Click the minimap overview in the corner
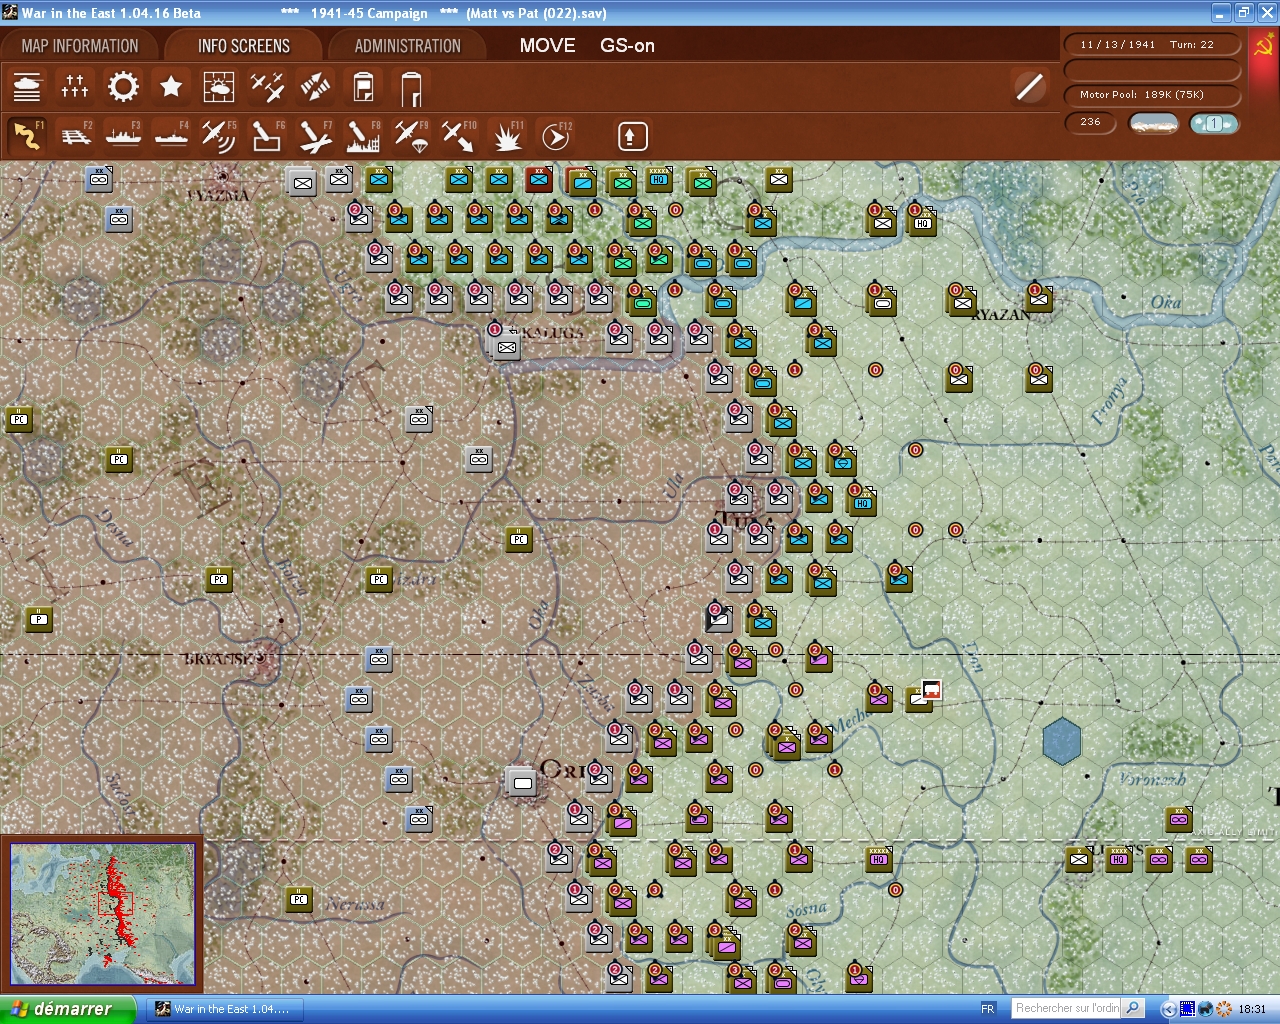 pyautogui.click(x=102, y=914)
